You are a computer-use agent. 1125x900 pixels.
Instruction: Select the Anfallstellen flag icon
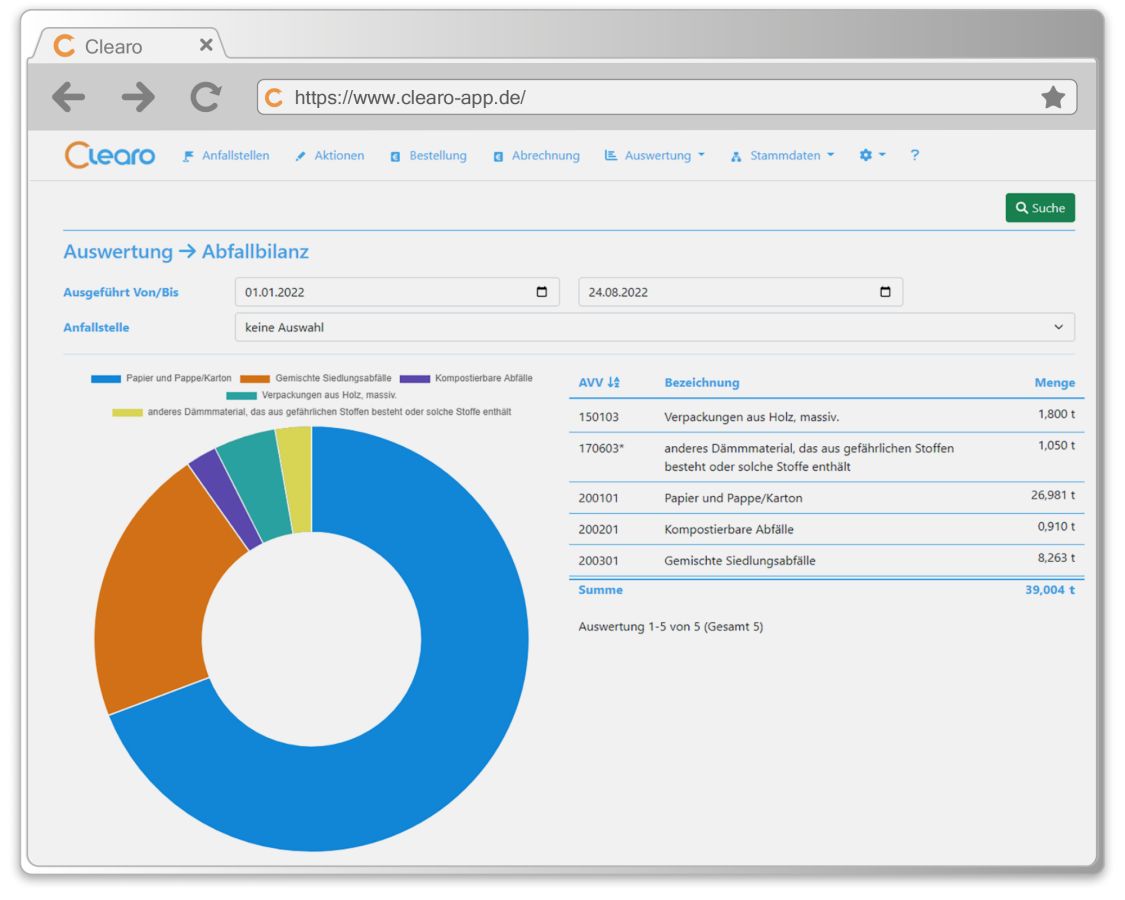[x=188, y=155]
